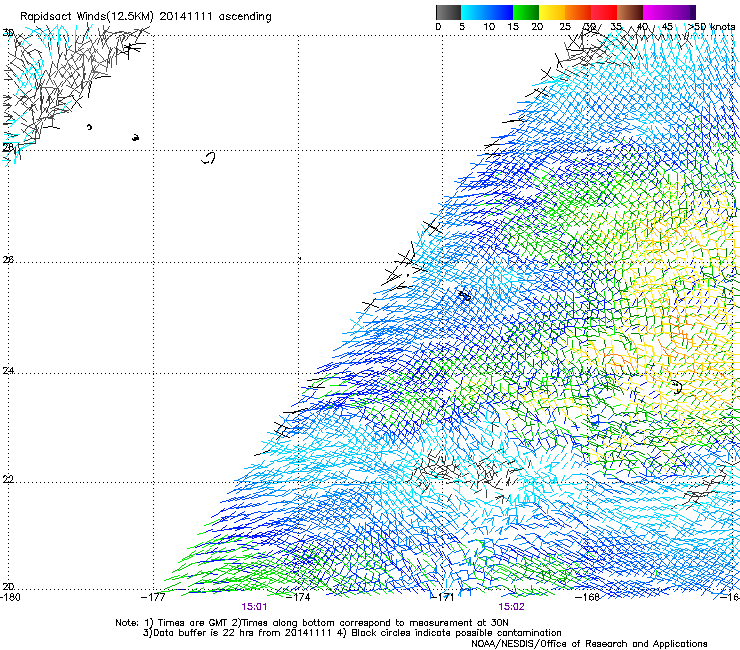Click the longitude label '-174'

pyautogui.click(x=299, y=597)
